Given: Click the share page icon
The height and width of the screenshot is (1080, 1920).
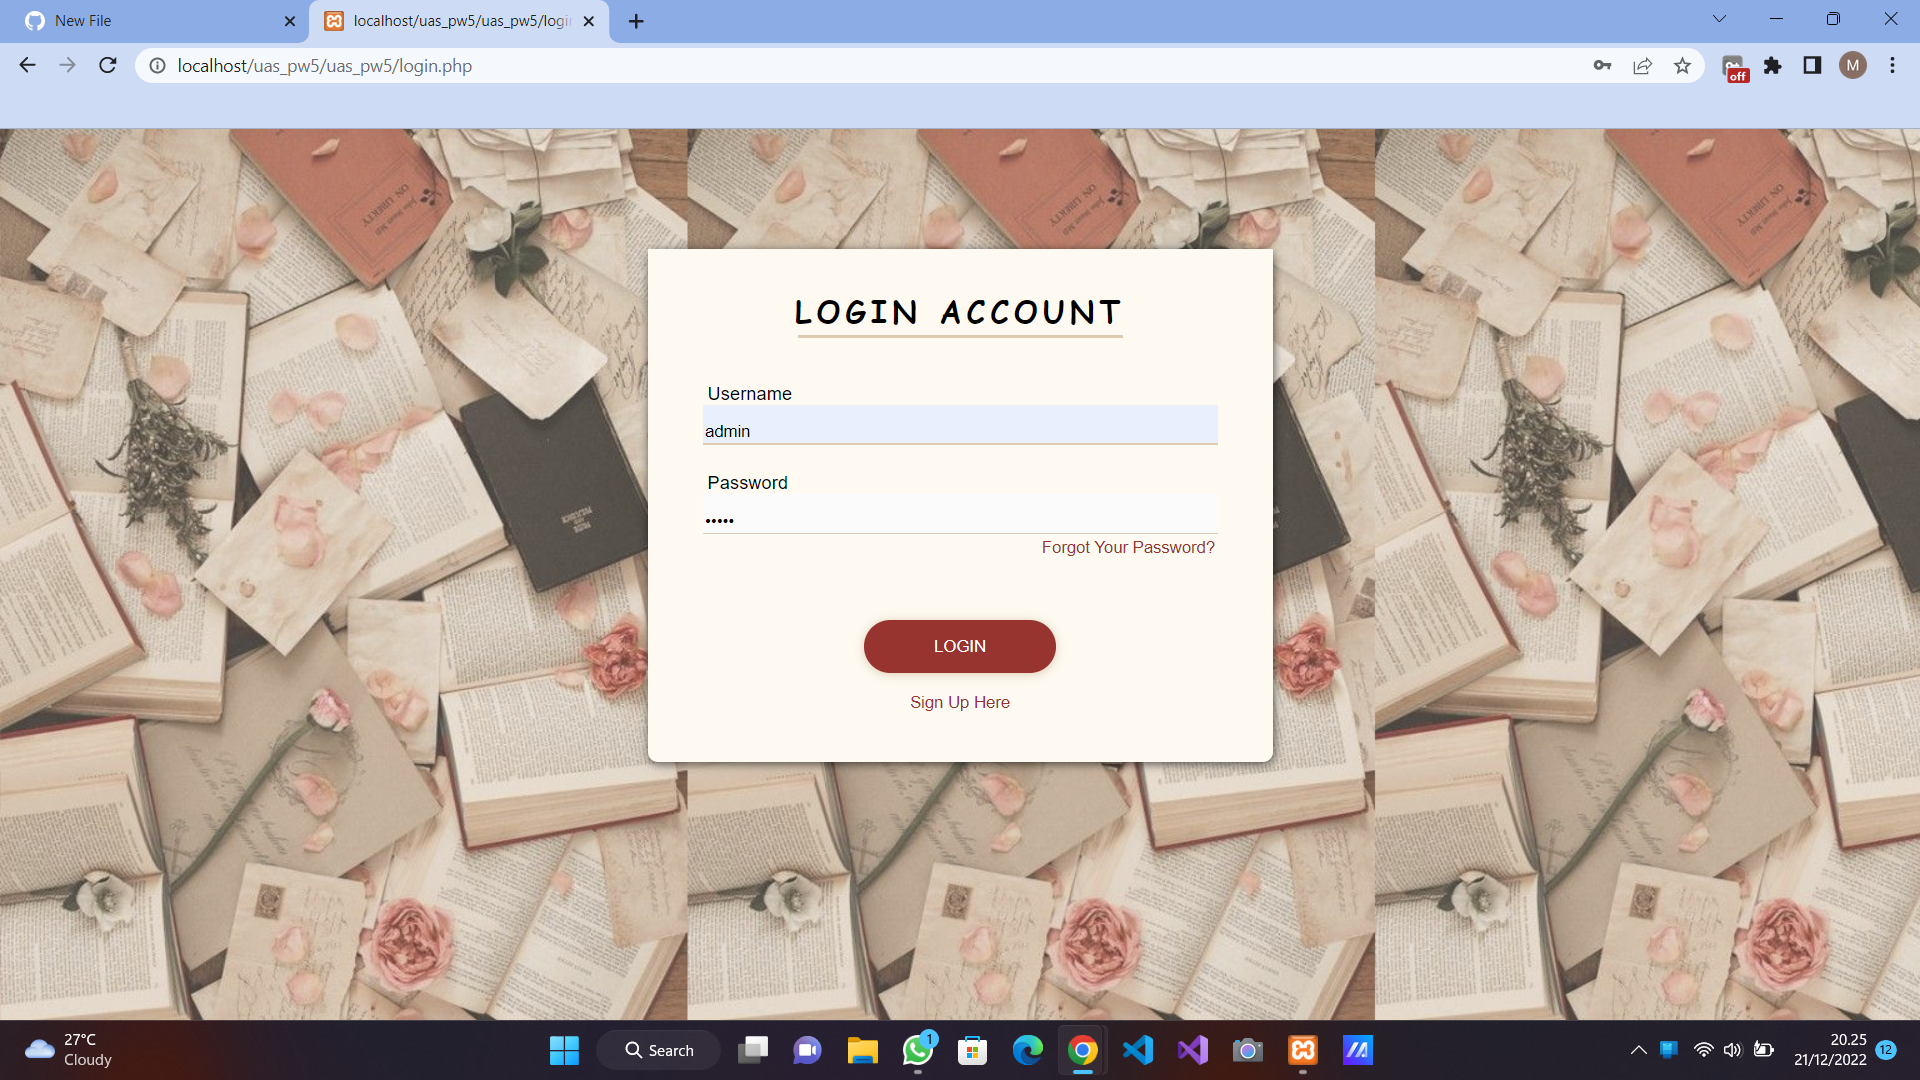Looking at the screenshot, I should pos(1642,66).
